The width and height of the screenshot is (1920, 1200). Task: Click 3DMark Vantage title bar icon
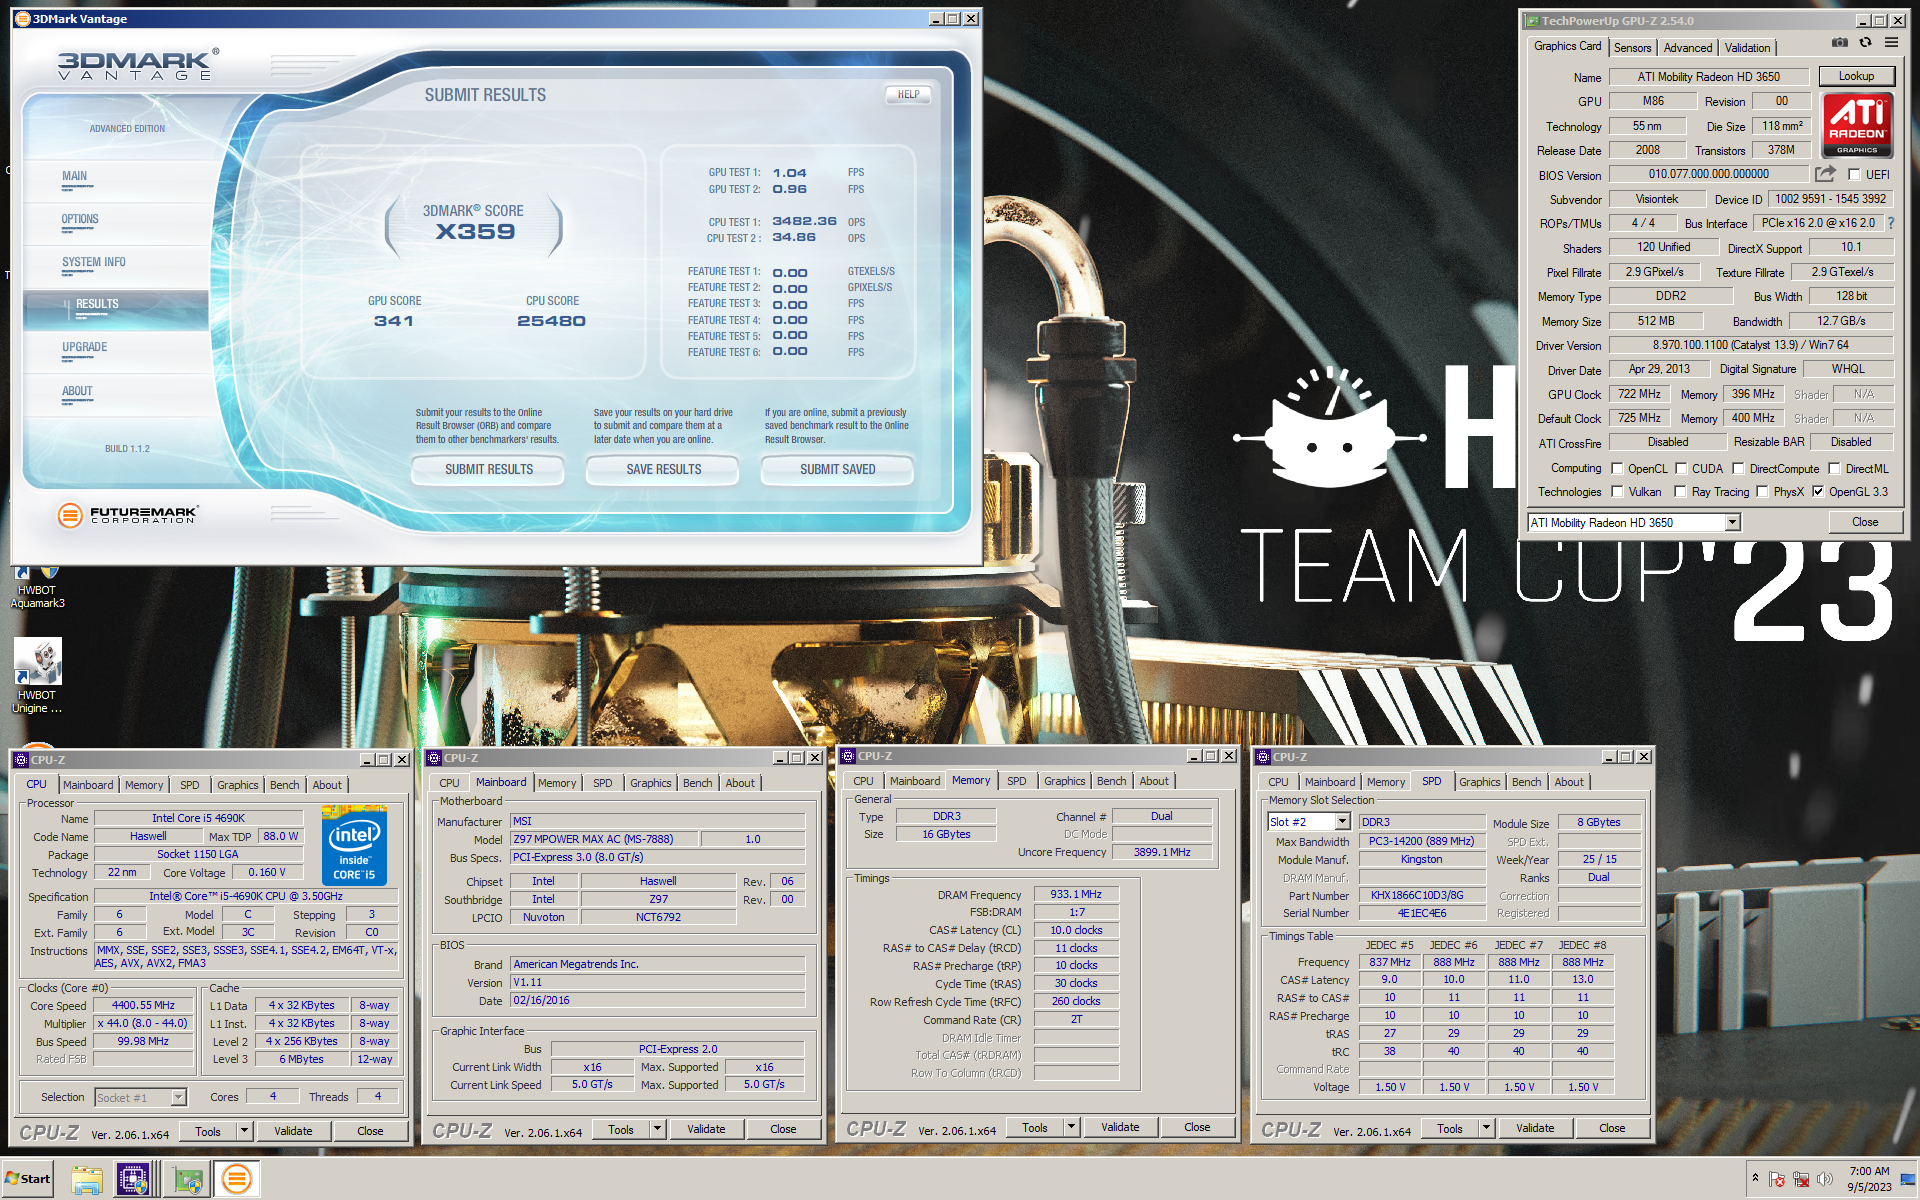22,19
